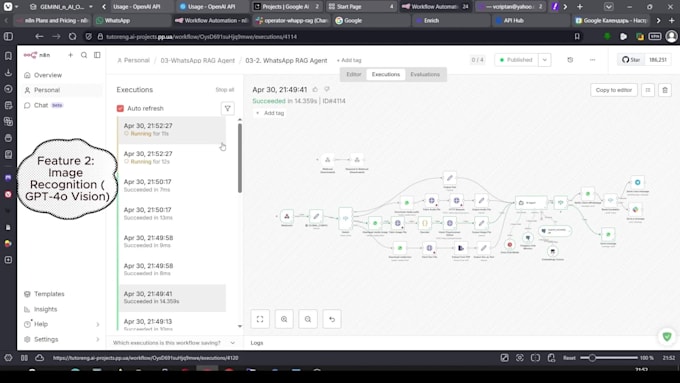
Task: Add a web panel with plus icon
Action: click(8, 260)
